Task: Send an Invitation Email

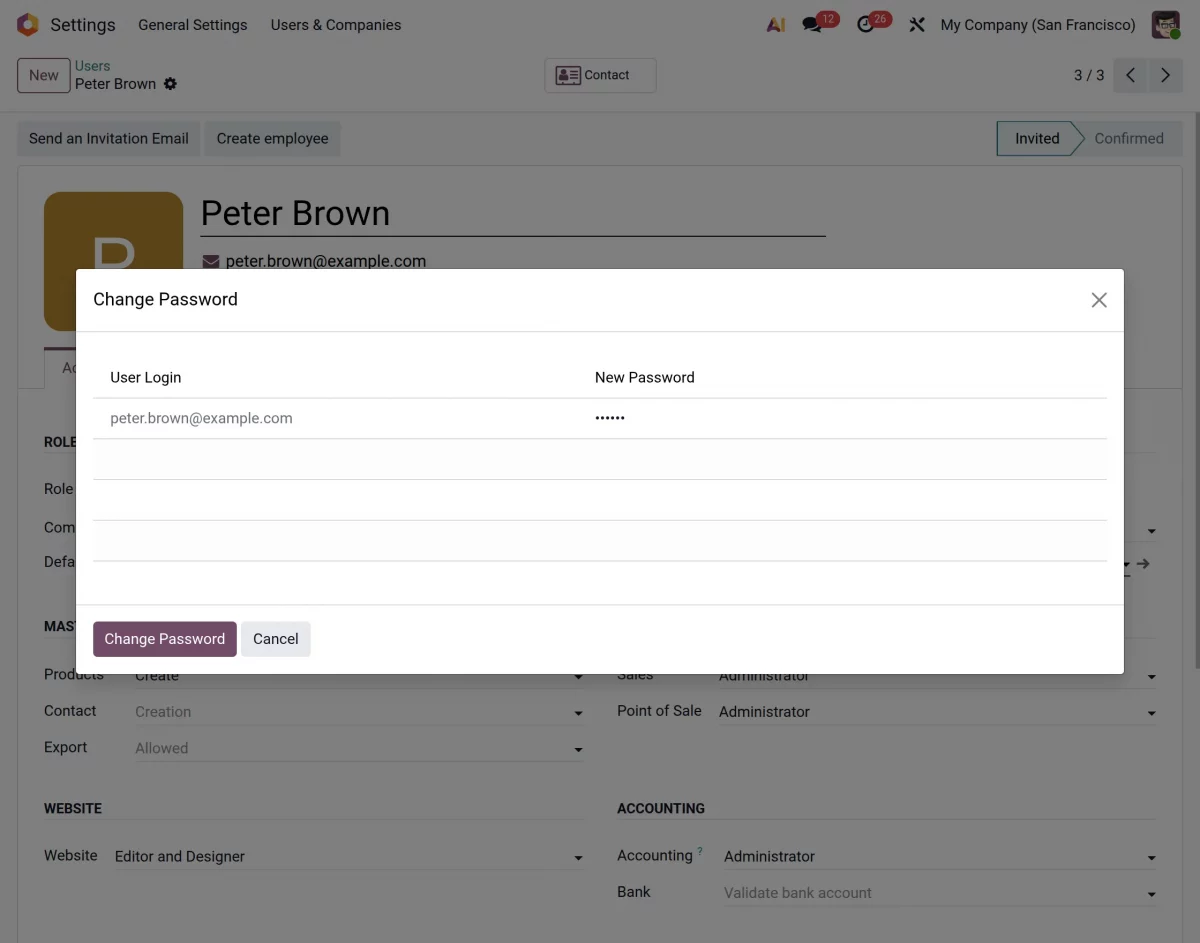Action: 109,139
